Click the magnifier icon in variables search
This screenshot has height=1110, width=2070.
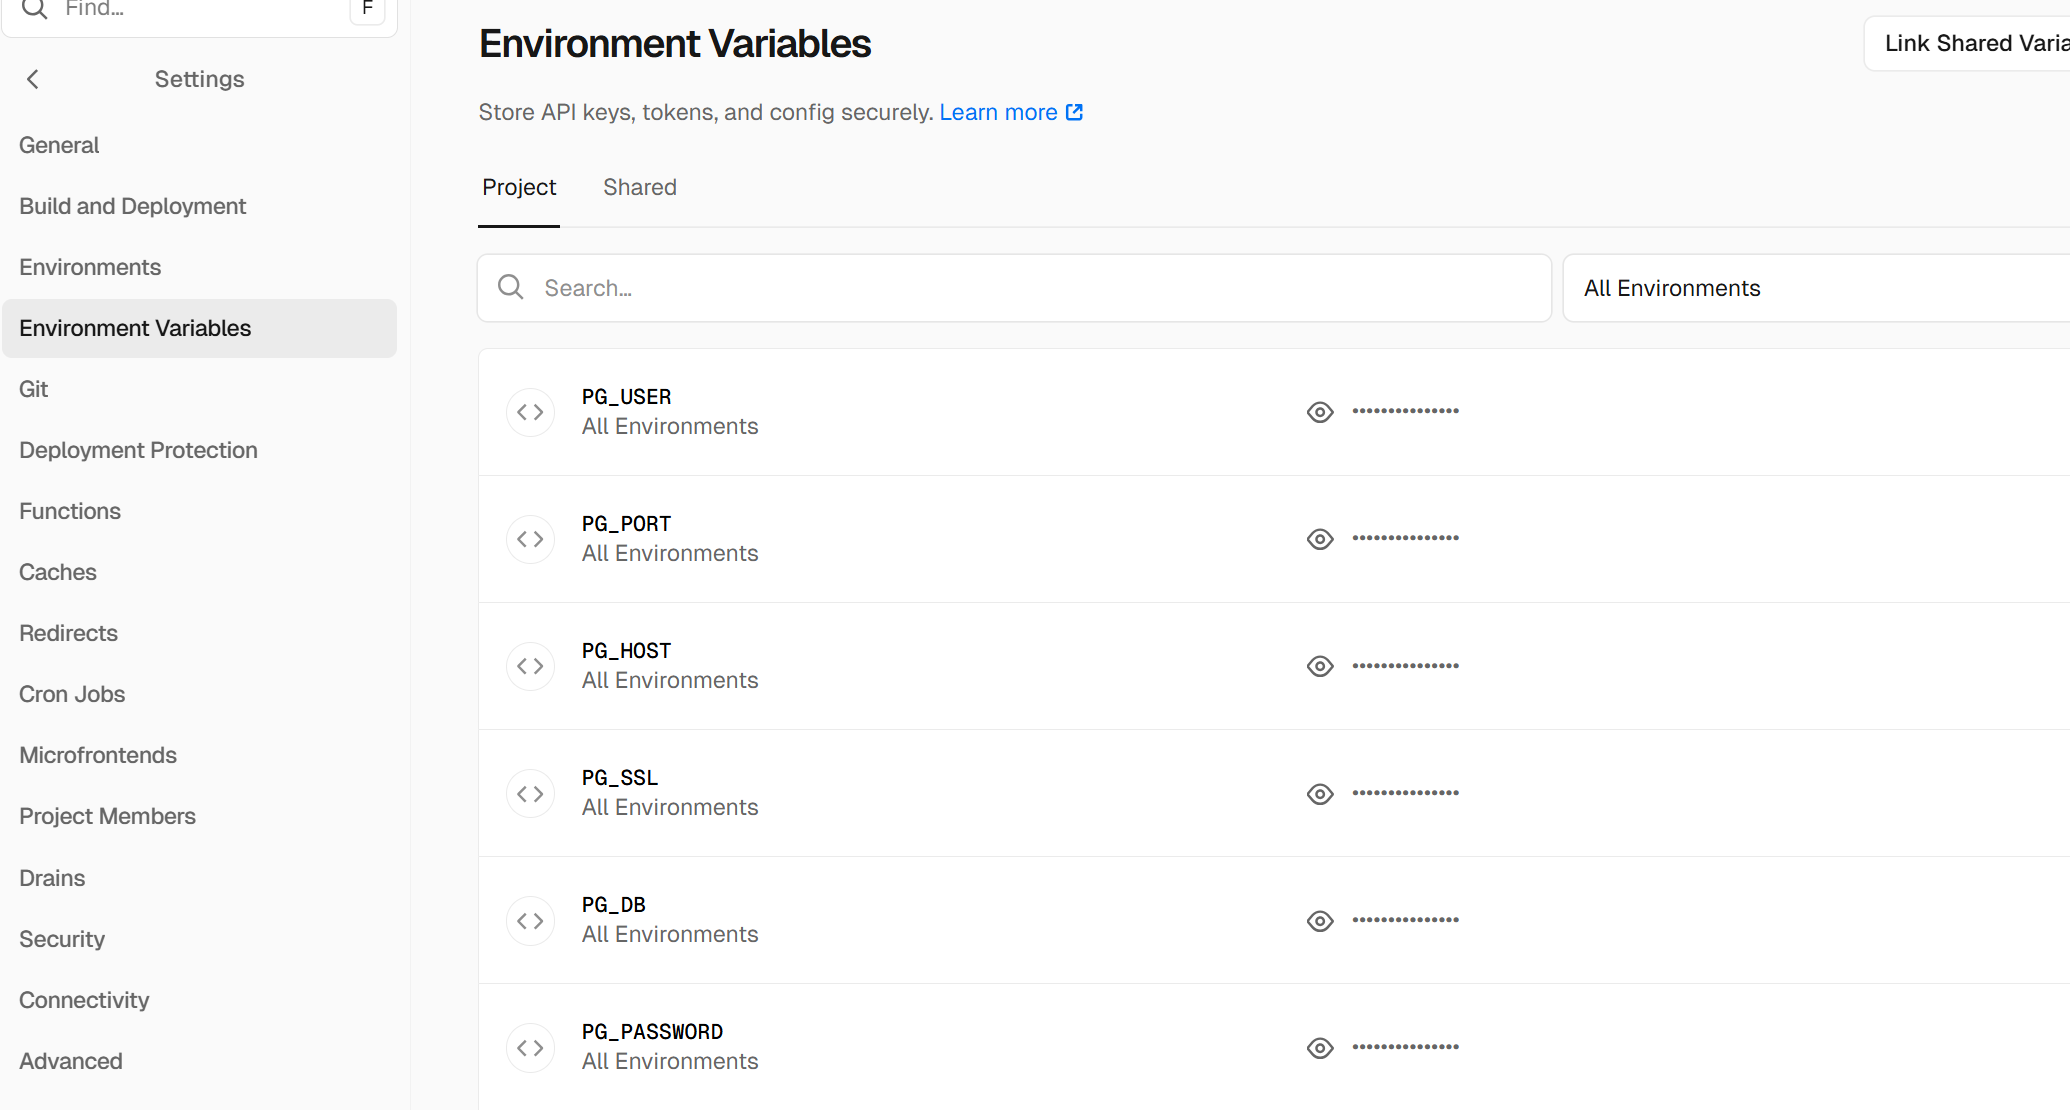[x=511, y=288]
